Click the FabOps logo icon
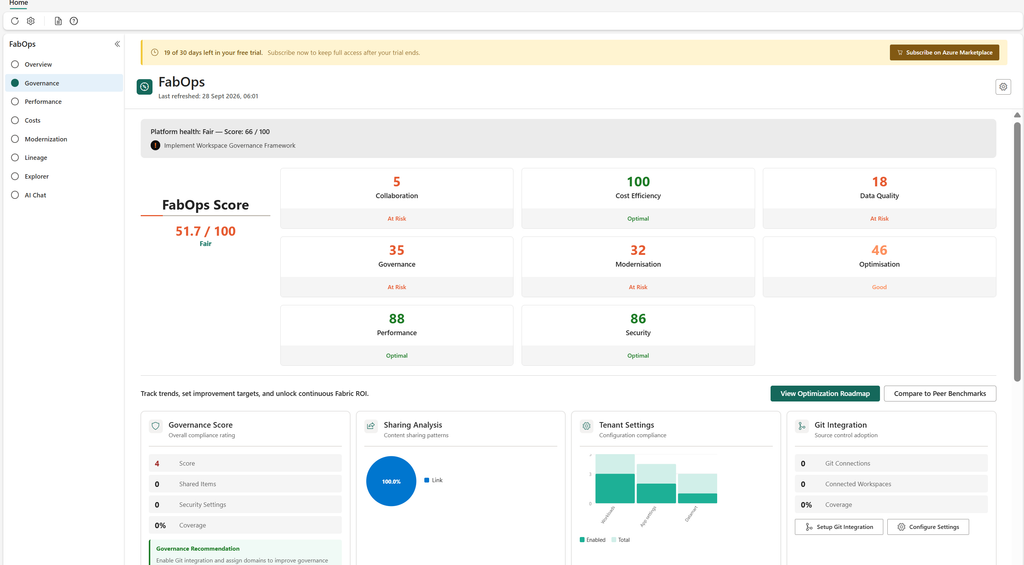This screenshot has width=1024, height=565. click(x=144, y=86)
